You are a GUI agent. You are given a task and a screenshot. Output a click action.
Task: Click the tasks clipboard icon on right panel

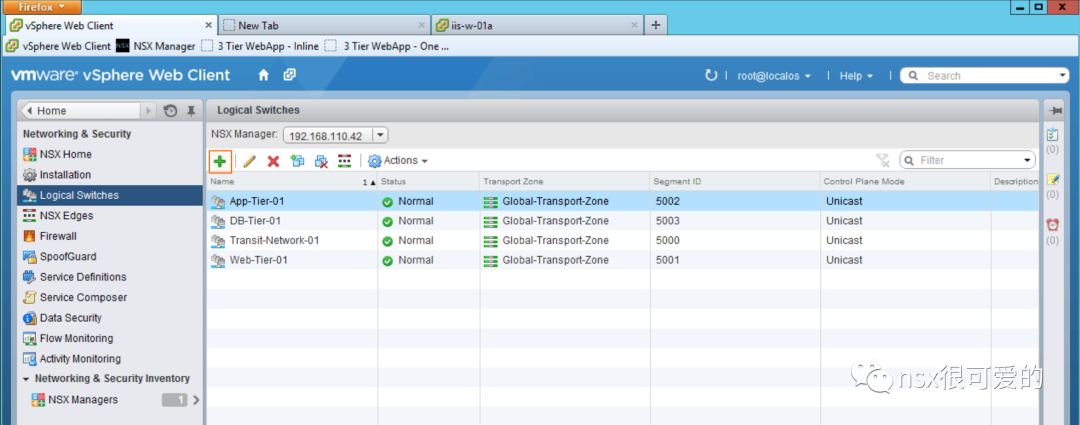1052,135
